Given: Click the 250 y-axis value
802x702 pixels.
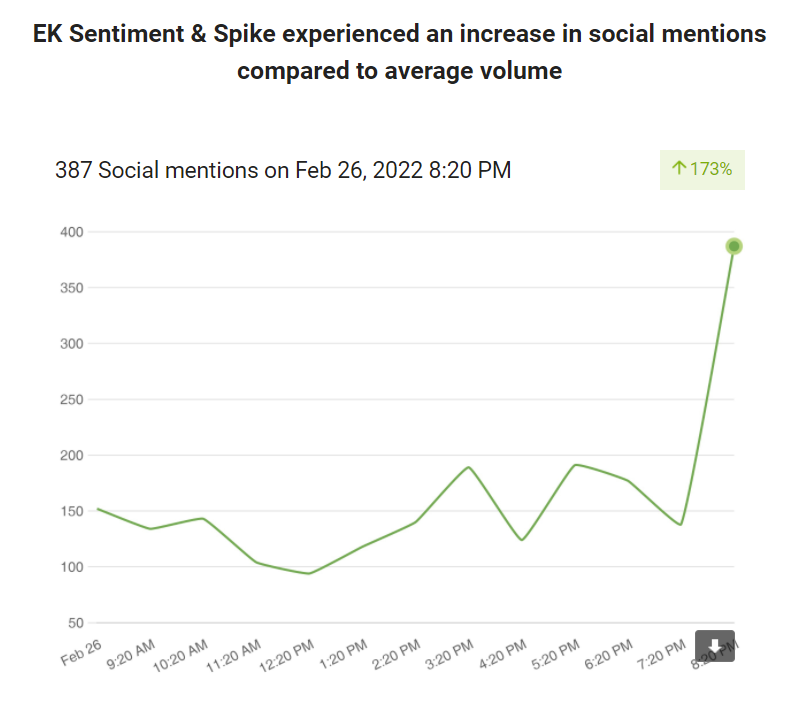Looking at the screenshot, I should coord(71,400).
